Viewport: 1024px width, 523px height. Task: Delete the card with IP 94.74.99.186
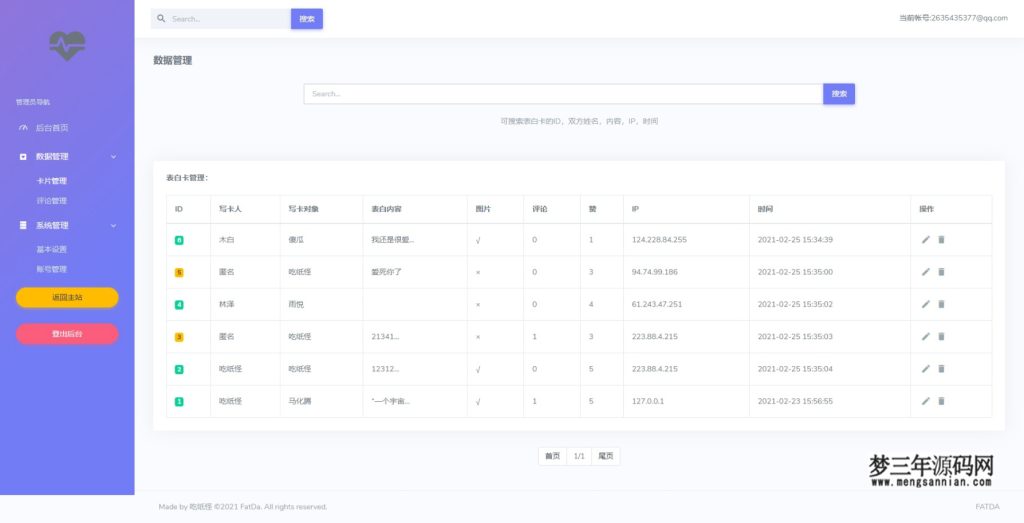[941, 272]
